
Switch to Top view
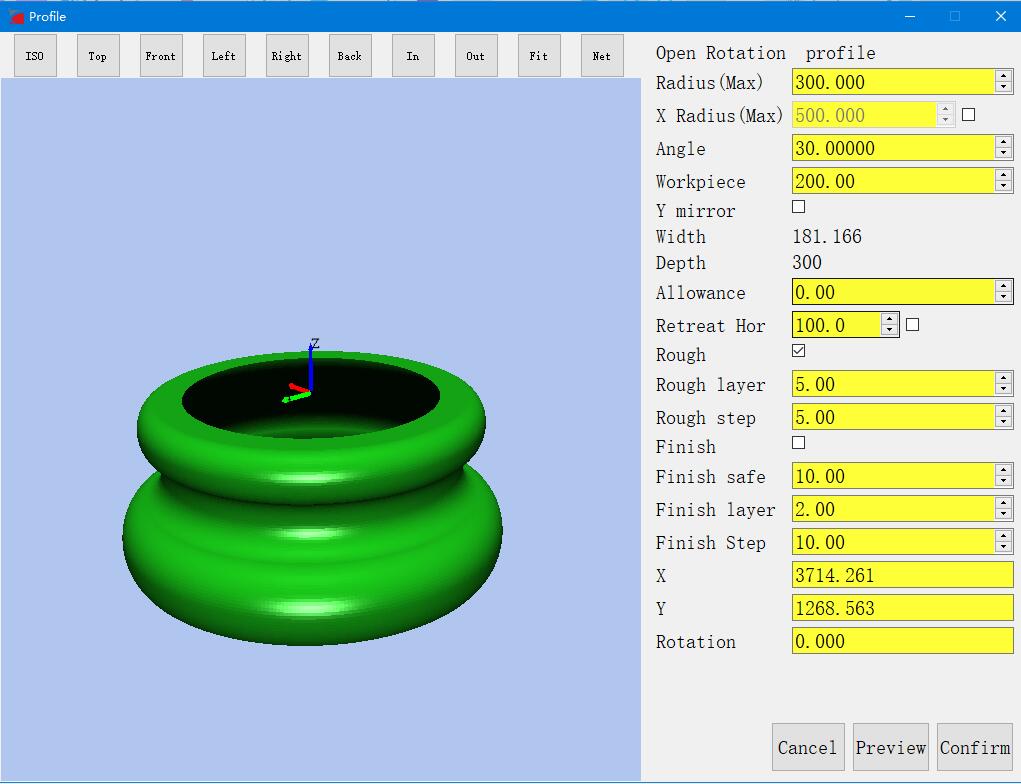pos(98,56)
